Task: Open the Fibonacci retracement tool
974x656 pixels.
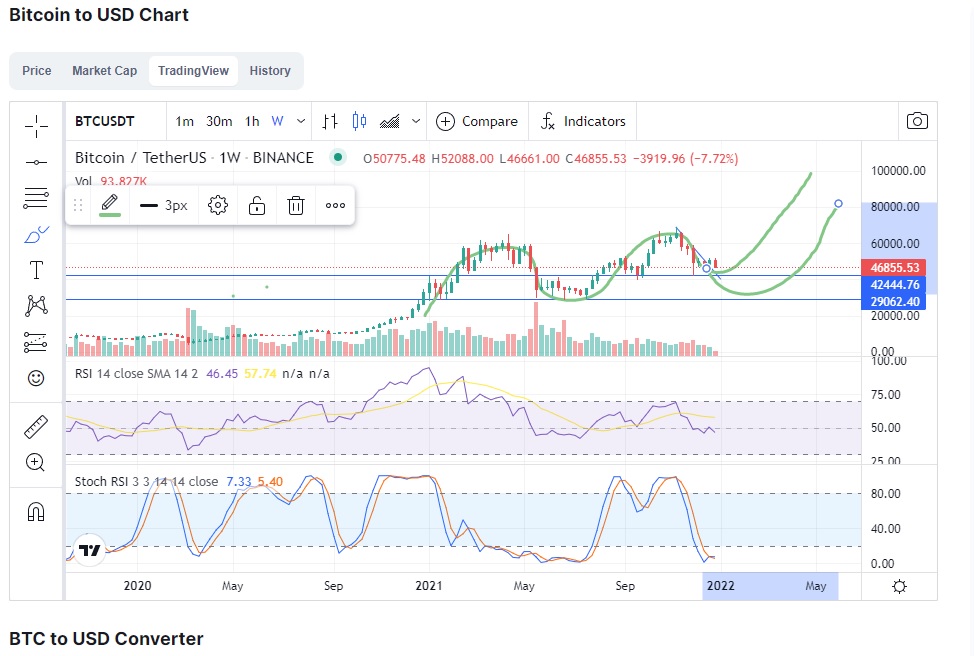Action: (x=36, y=198)
